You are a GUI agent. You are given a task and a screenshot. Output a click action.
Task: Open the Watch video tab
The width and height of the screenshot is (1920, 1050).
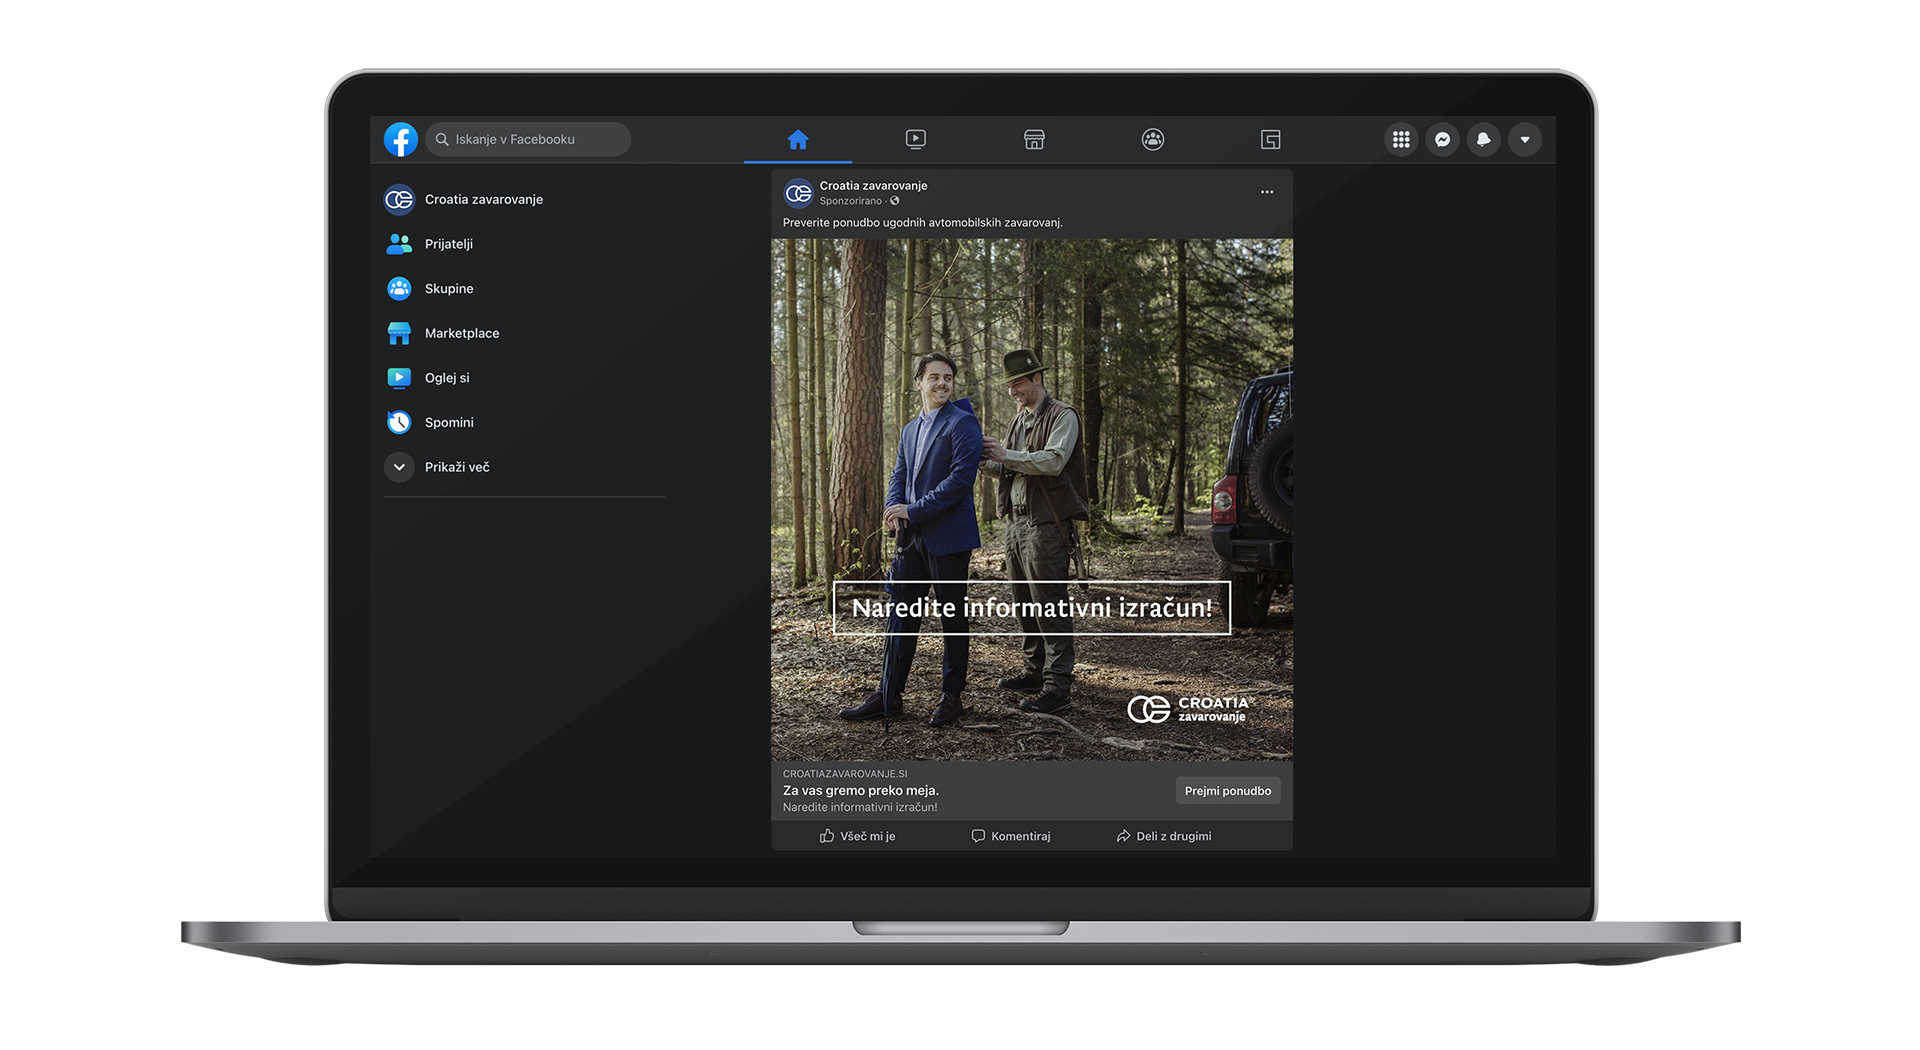click(915, 140)
